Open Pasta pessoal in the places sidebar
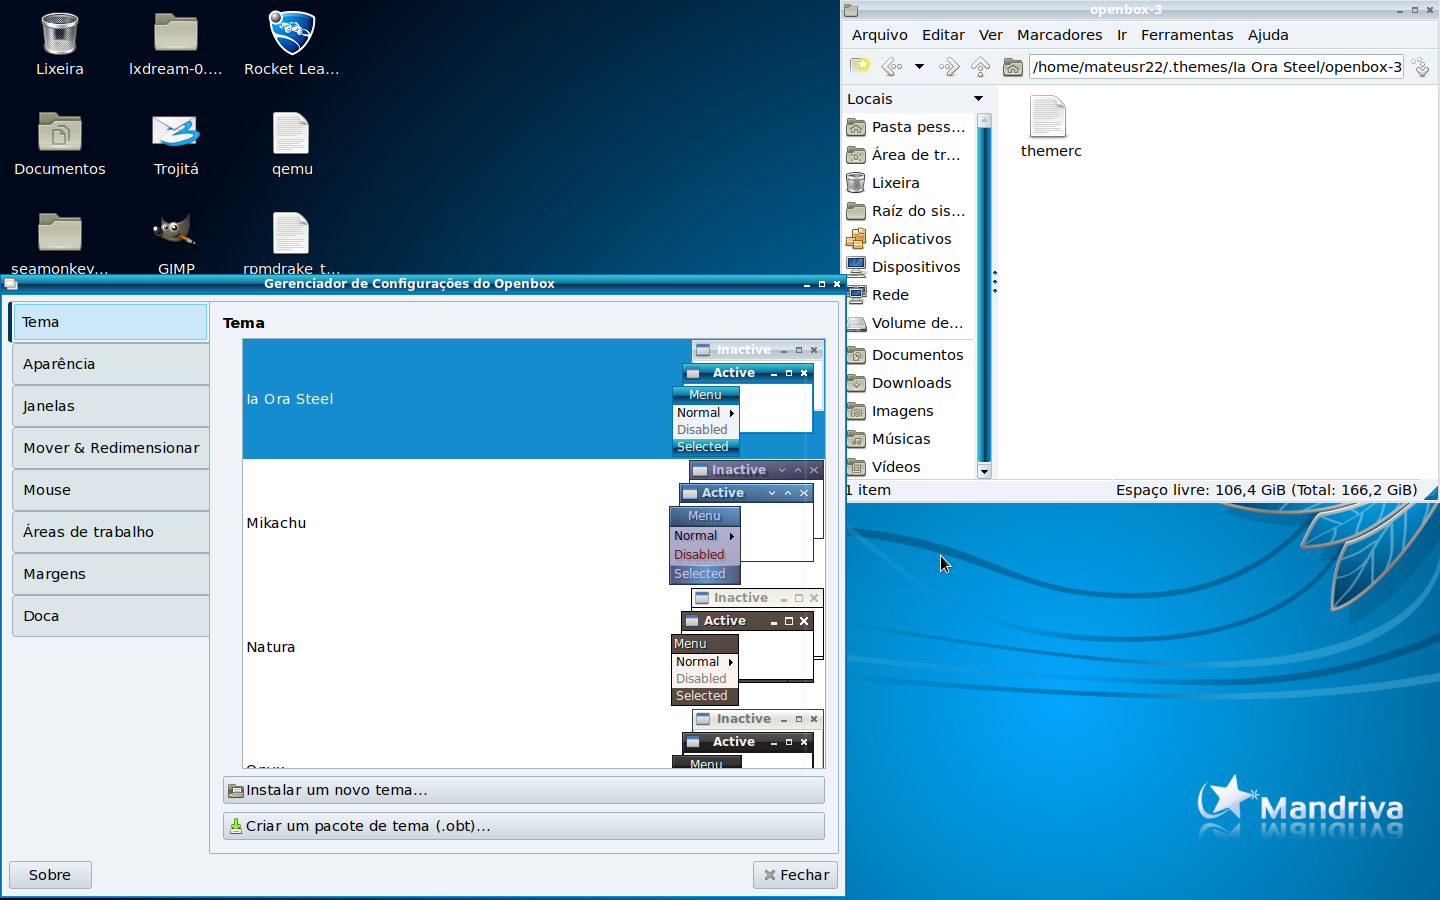This screenshot has height=900, width=1440. [x=909, y=127]
